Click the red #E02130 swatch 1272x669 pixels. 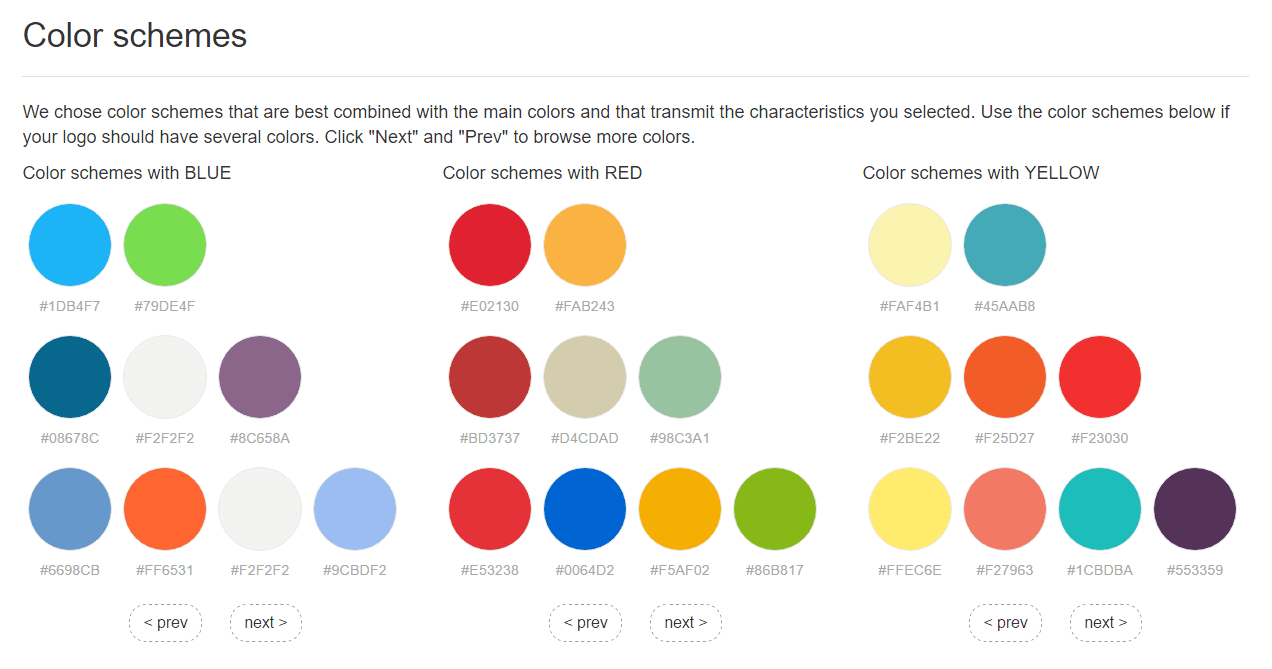click(490, 245)
